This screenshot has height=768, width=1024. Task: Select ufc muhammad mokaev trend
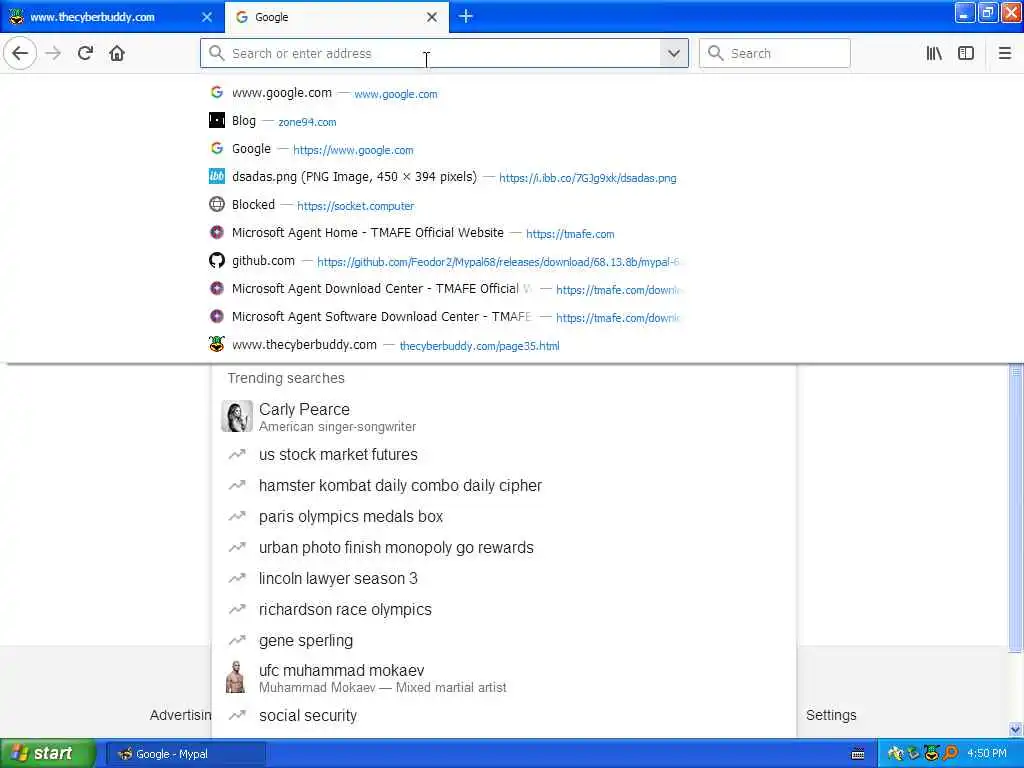pos(504,677)
